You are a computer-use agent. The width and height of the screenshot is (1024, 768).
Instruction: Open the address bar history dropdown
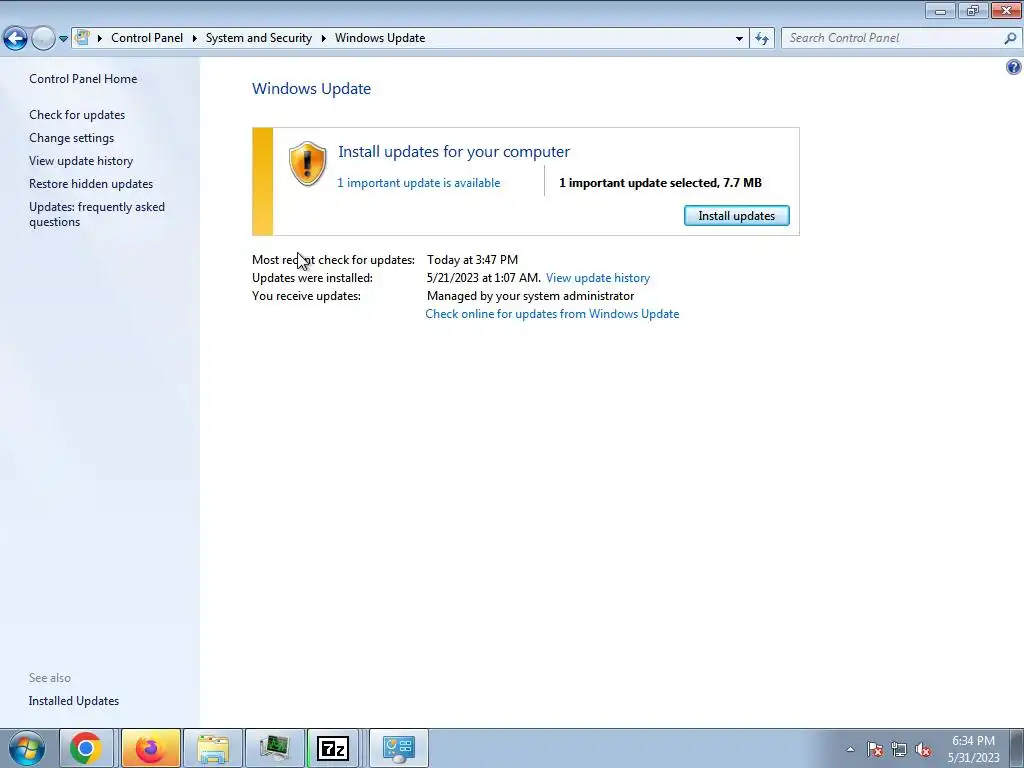(x=739, y=39)
